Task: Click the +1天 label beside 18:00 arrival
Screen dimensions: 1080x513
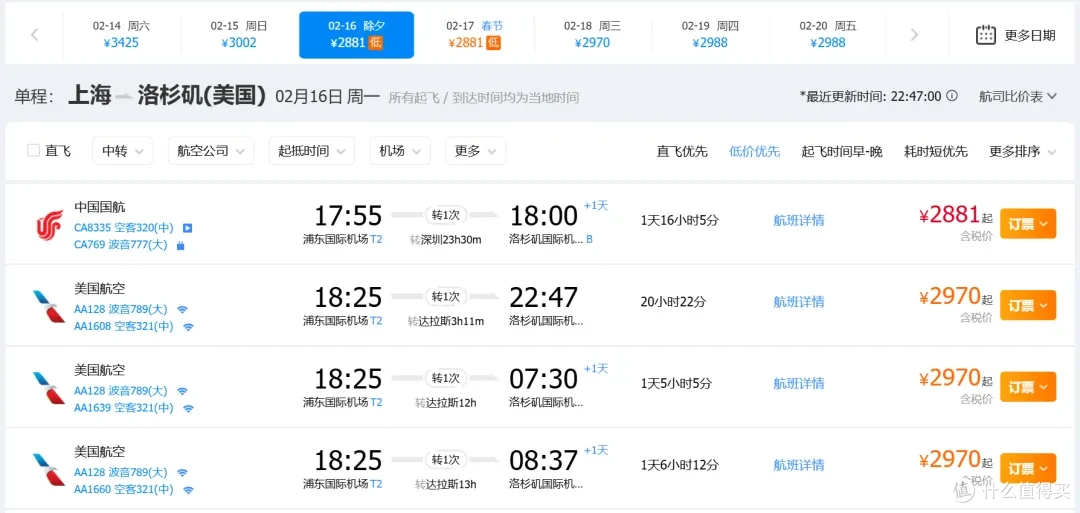Action: point(596,205)
